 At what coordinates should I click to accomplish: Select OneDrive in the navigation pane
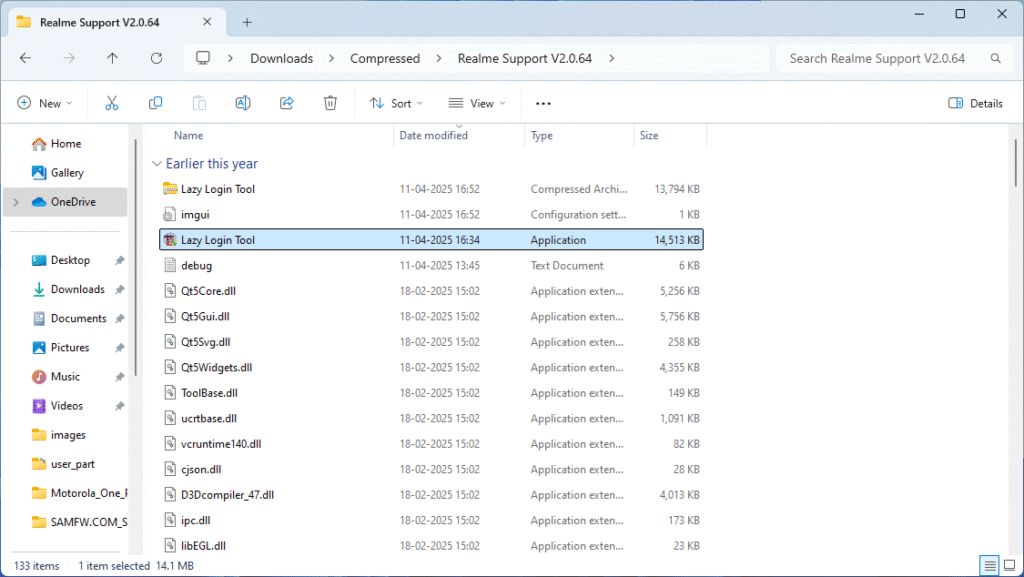pos(64,202)
